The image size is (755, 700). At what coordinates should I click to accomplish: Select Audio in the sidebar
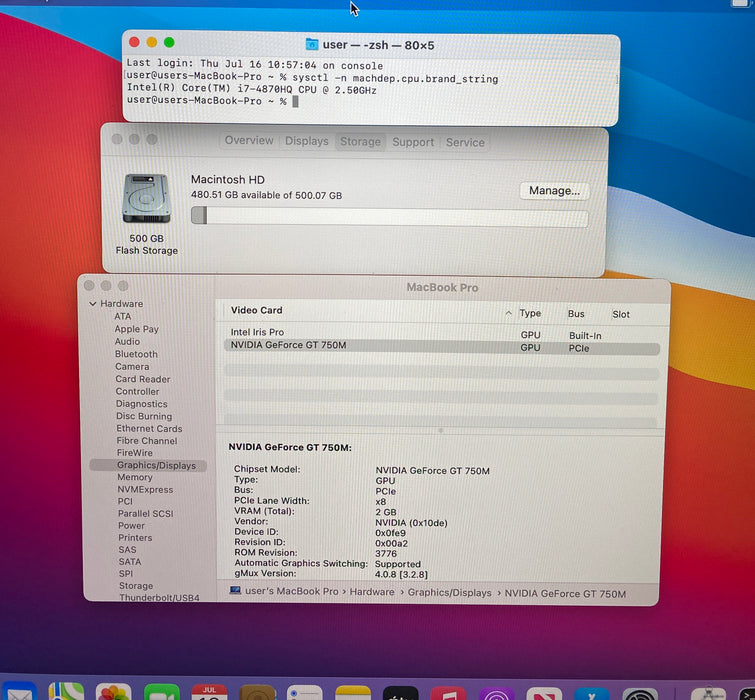(127, 341)
